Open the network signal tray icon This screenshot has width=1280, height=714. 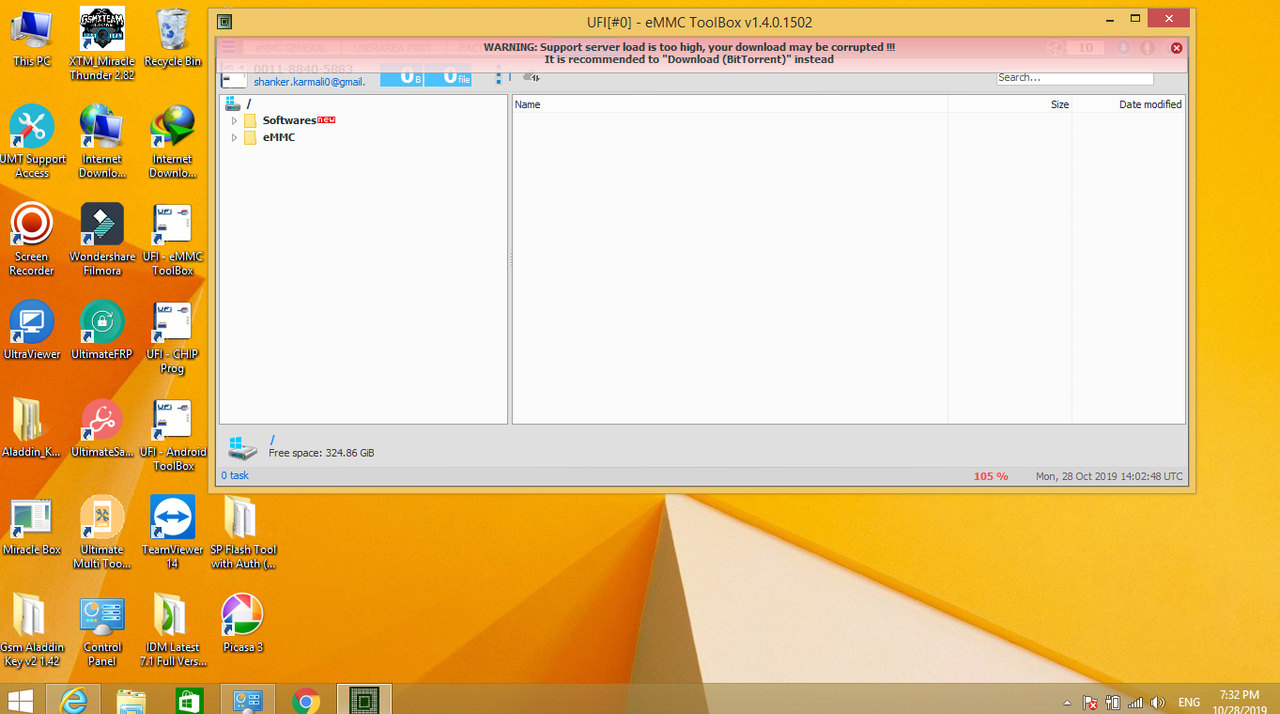pyautogui.click(x=1135, y=703)
